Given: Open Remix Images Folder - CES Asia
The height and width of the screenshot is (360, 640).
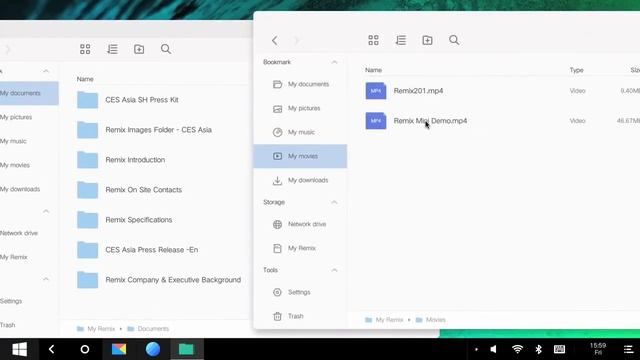Looking at the screenshot, I should coord(159,130).
